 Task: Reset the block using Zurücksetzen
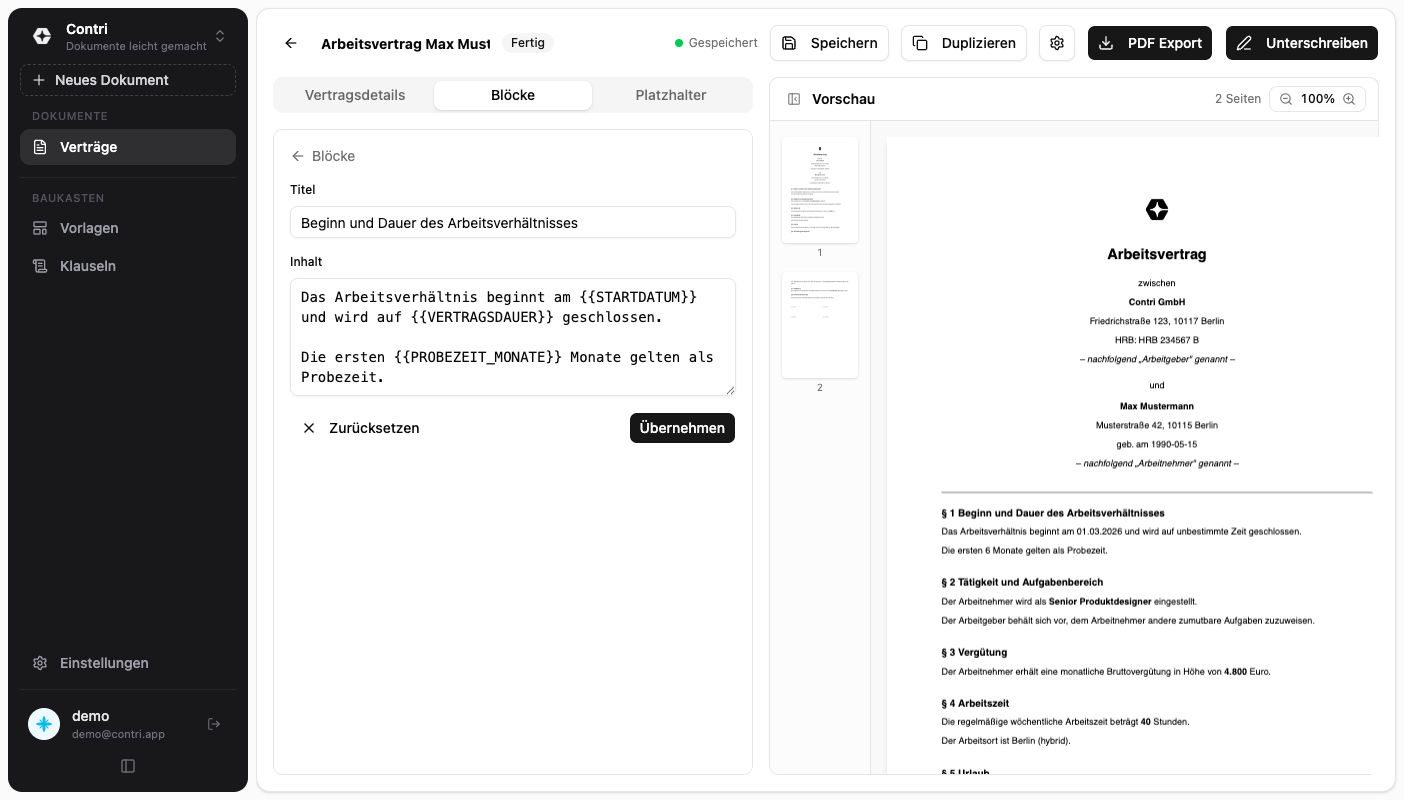363,427
